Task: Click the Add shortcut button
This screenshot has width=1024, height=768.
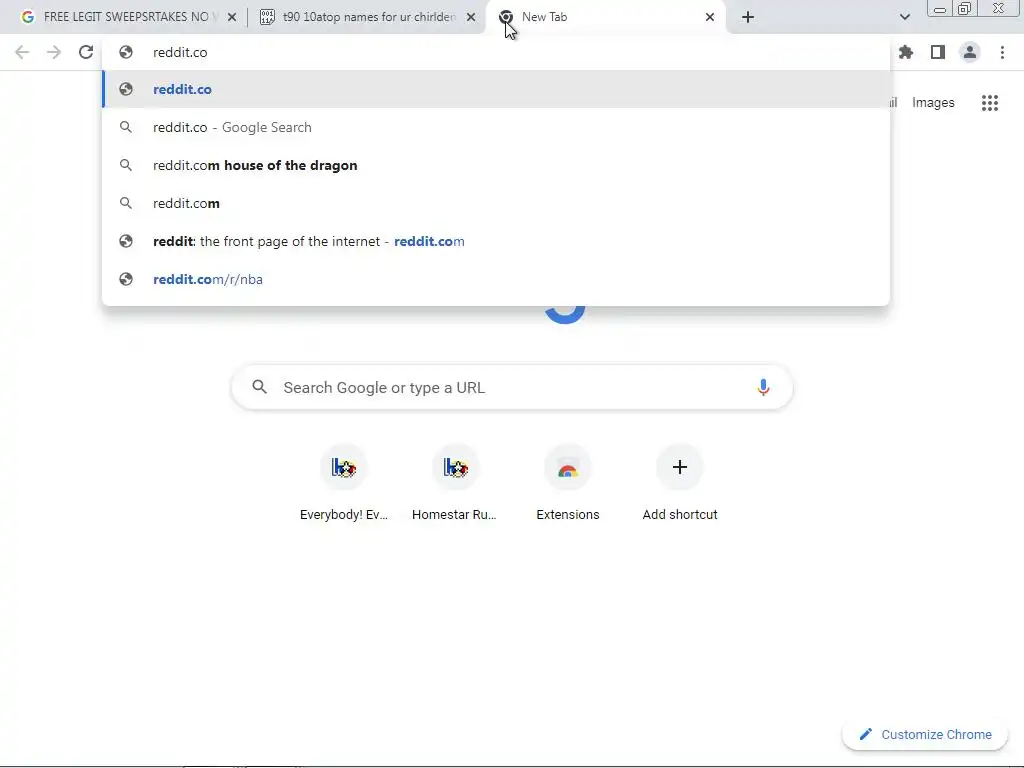Action: 680,483
